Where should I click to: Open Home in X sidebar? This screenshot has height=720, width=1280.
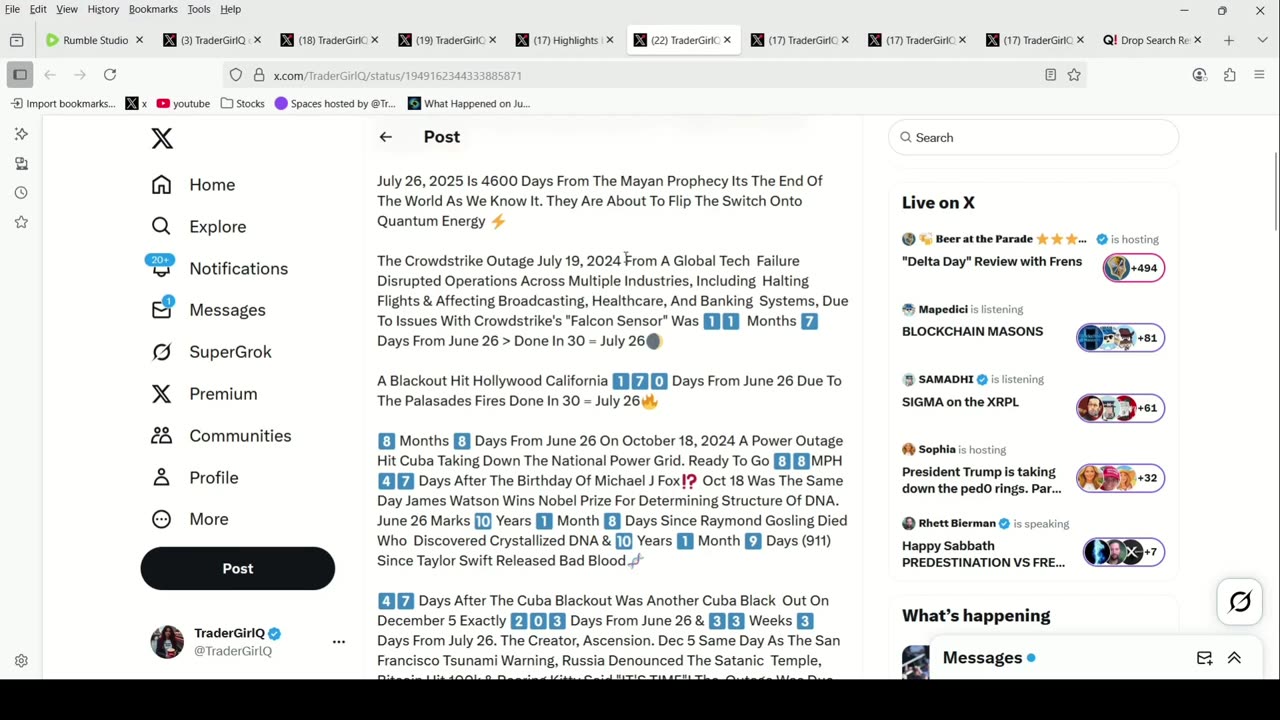[x=193, y=185]
